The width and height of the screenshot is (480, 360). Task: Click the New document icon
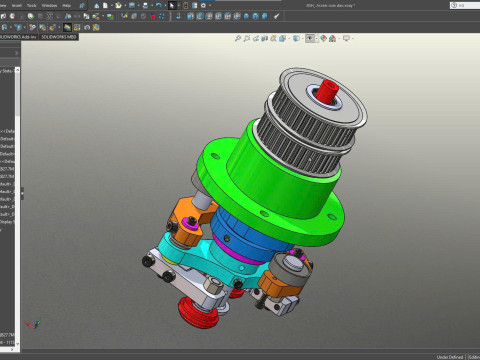point(105,6)
